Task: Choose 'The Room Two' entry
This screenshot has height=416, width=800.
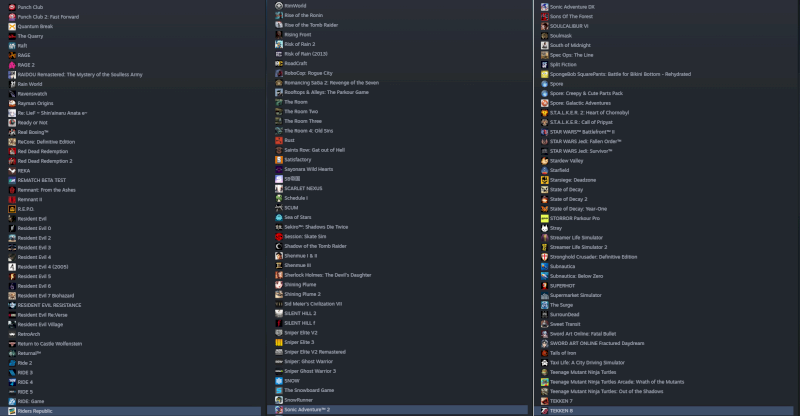Action: tap(301, 111)
